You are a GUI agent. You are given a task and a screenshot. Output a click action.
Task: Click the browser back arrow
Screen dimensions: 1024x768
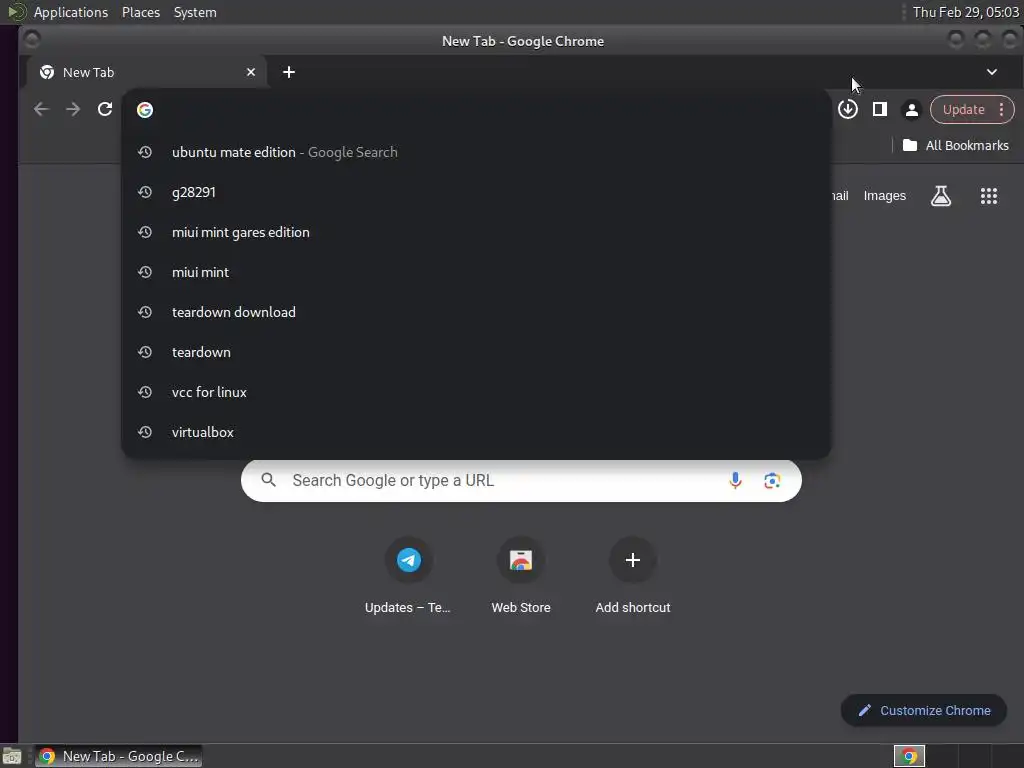41,109
